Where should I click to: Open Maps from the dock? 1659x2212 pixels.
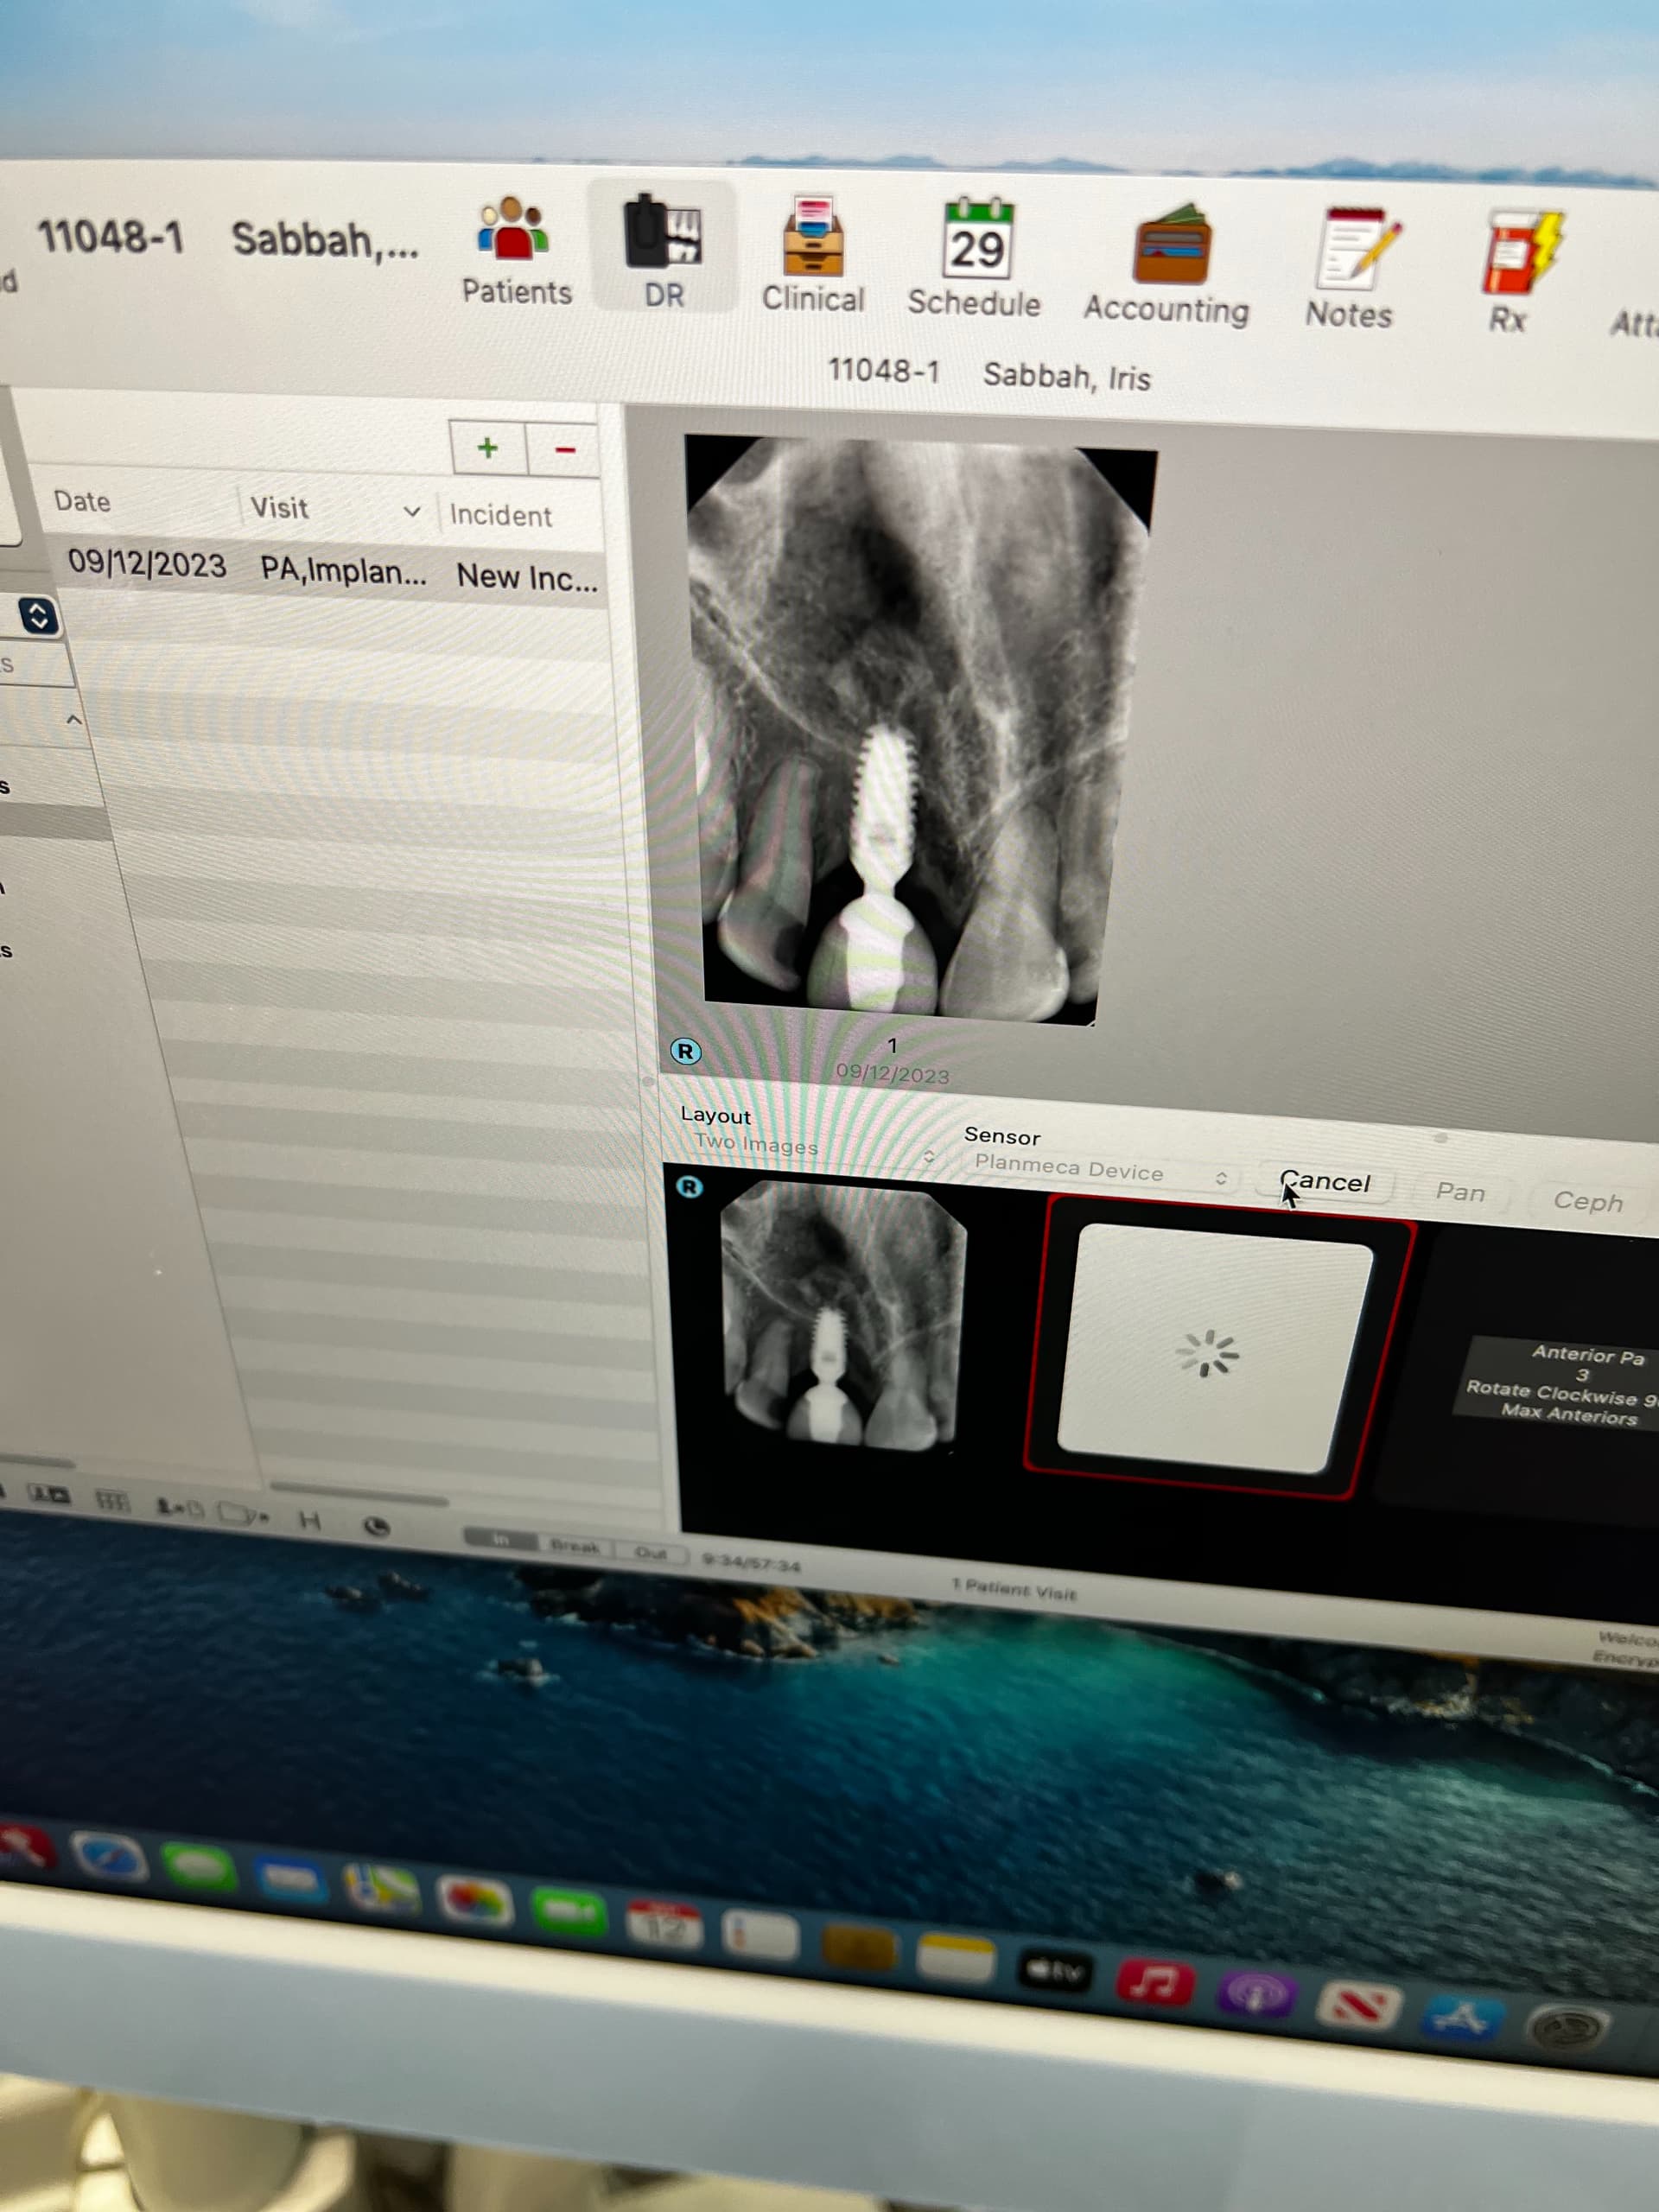381,1887
